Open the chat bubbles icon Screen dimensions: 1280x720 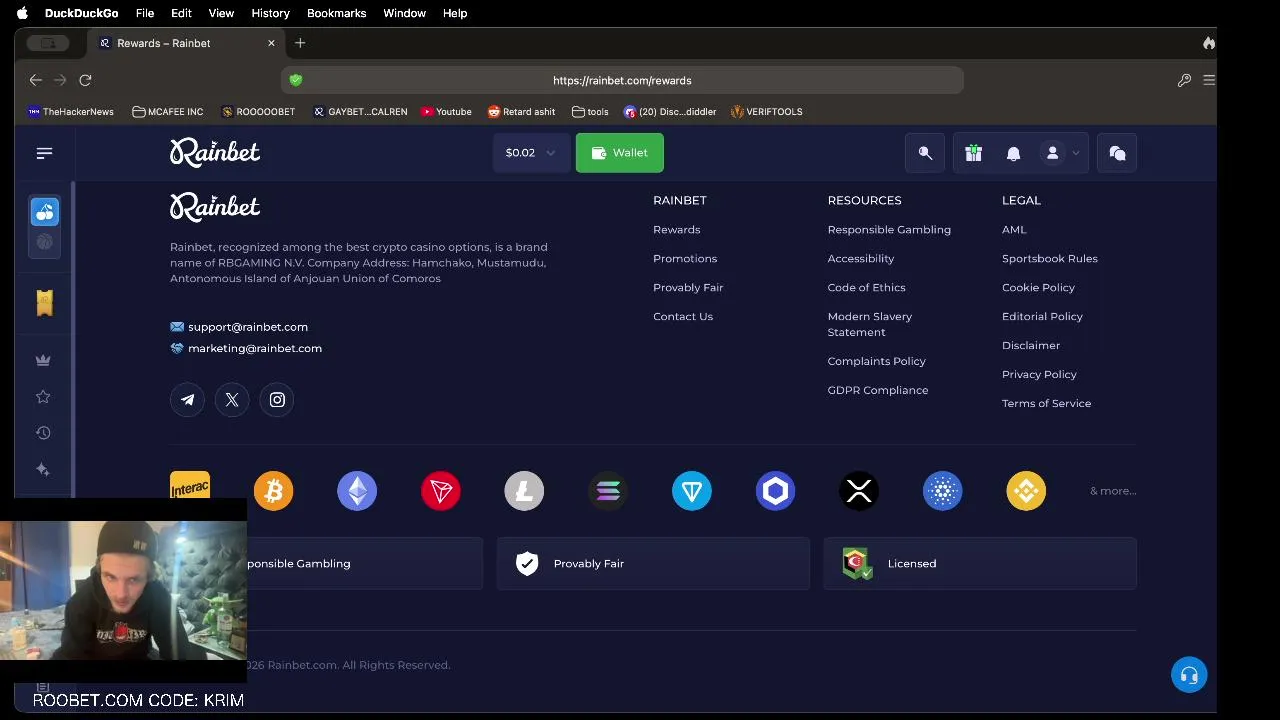1117,153
